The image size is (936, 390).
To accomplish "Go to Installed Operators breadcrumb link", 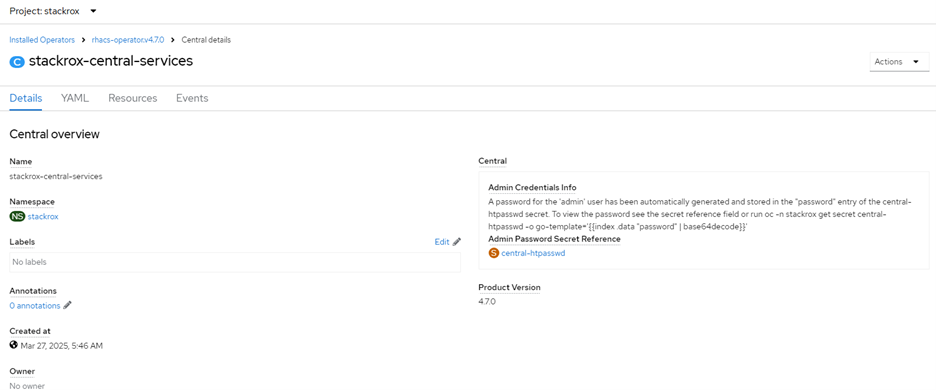I will point(42,40).
